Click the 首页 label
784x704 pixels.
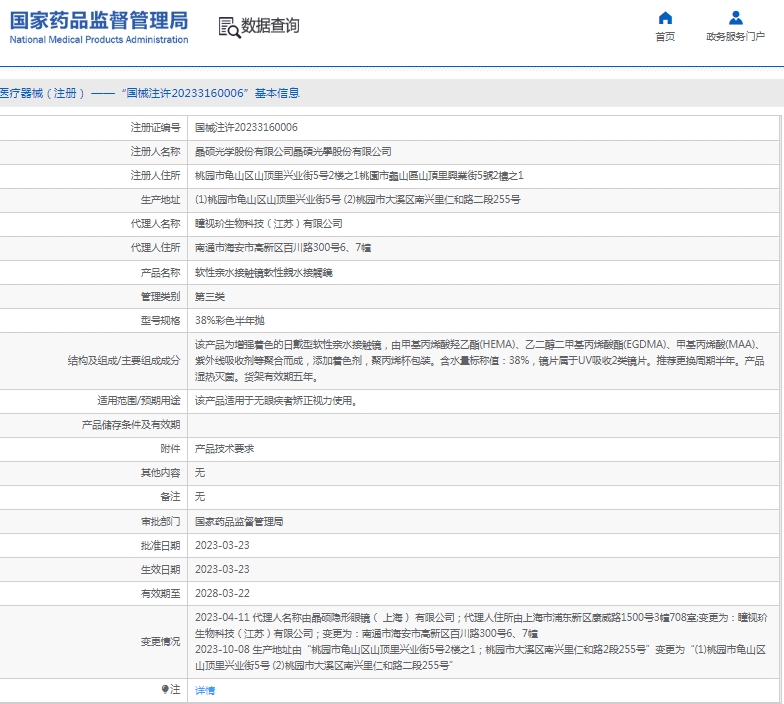tap(665, 36)
